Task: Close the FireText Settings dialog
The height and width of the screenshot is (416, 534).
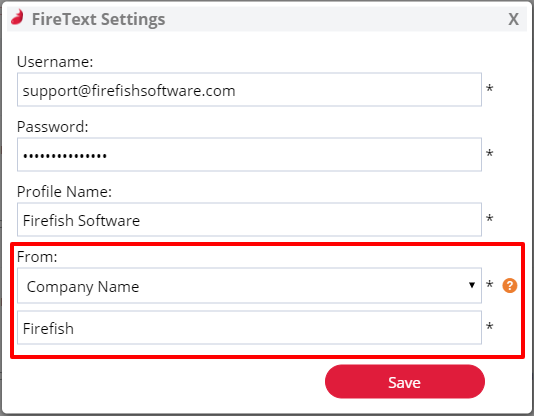Action: pyautogui.click(x=514, y=19)
